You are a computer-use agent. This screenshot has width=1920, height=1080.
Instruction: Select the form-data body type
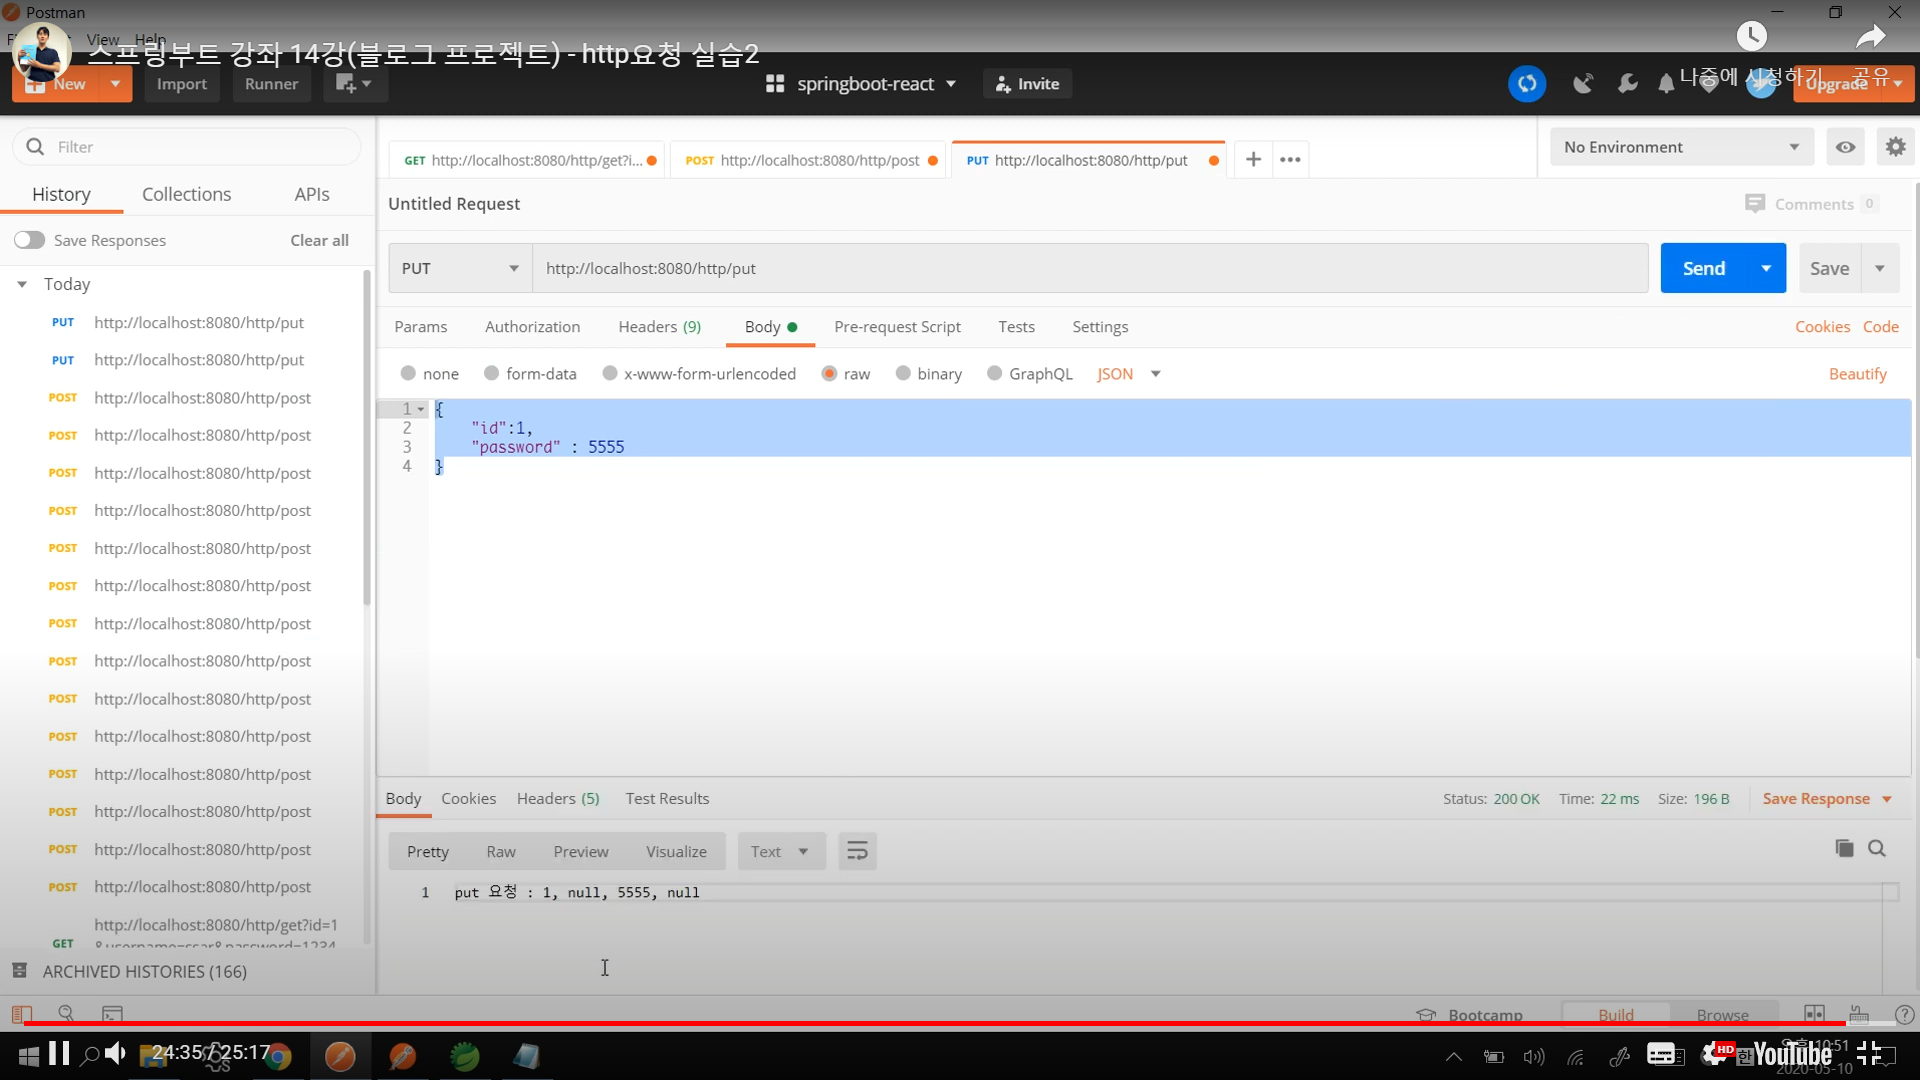point(491,373)
